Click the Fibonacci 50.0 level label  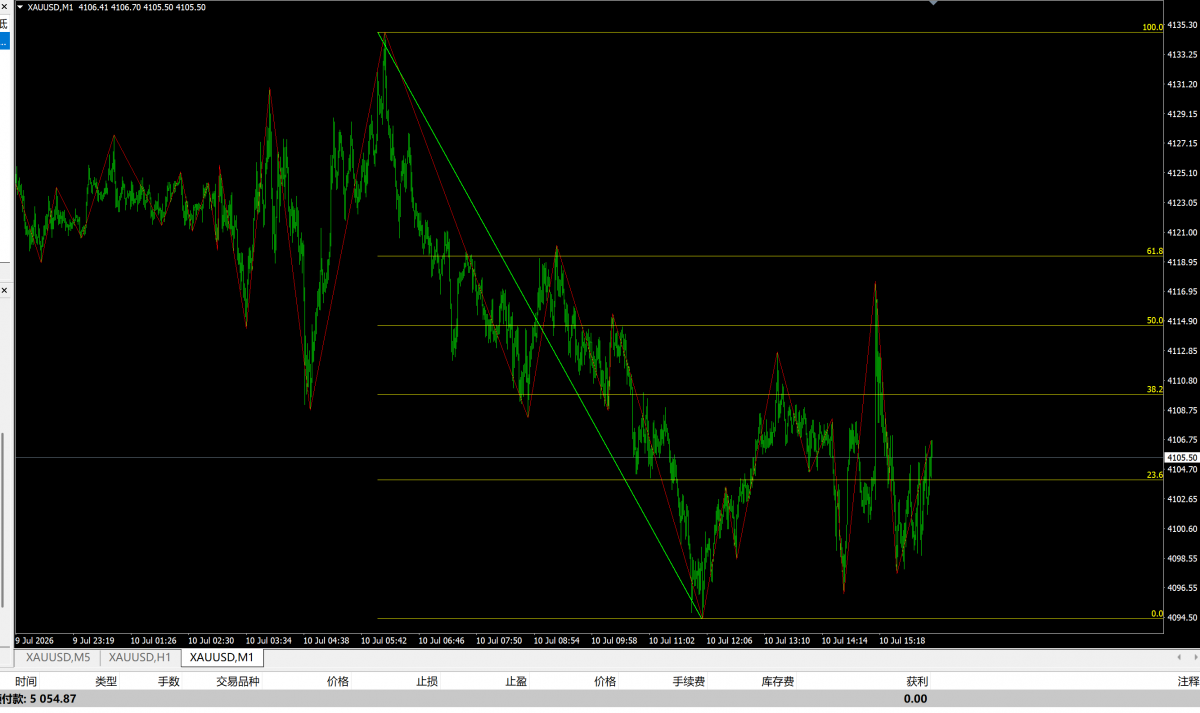point(1155,320)
